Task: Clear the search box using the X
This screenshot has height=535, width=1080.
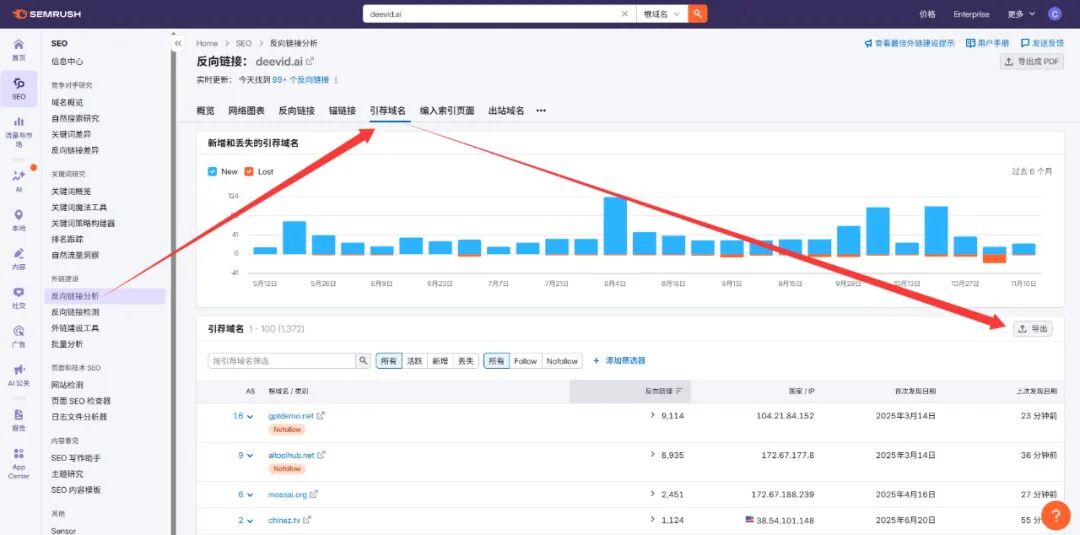Action: pyautogui.click(x=625, y=14)
